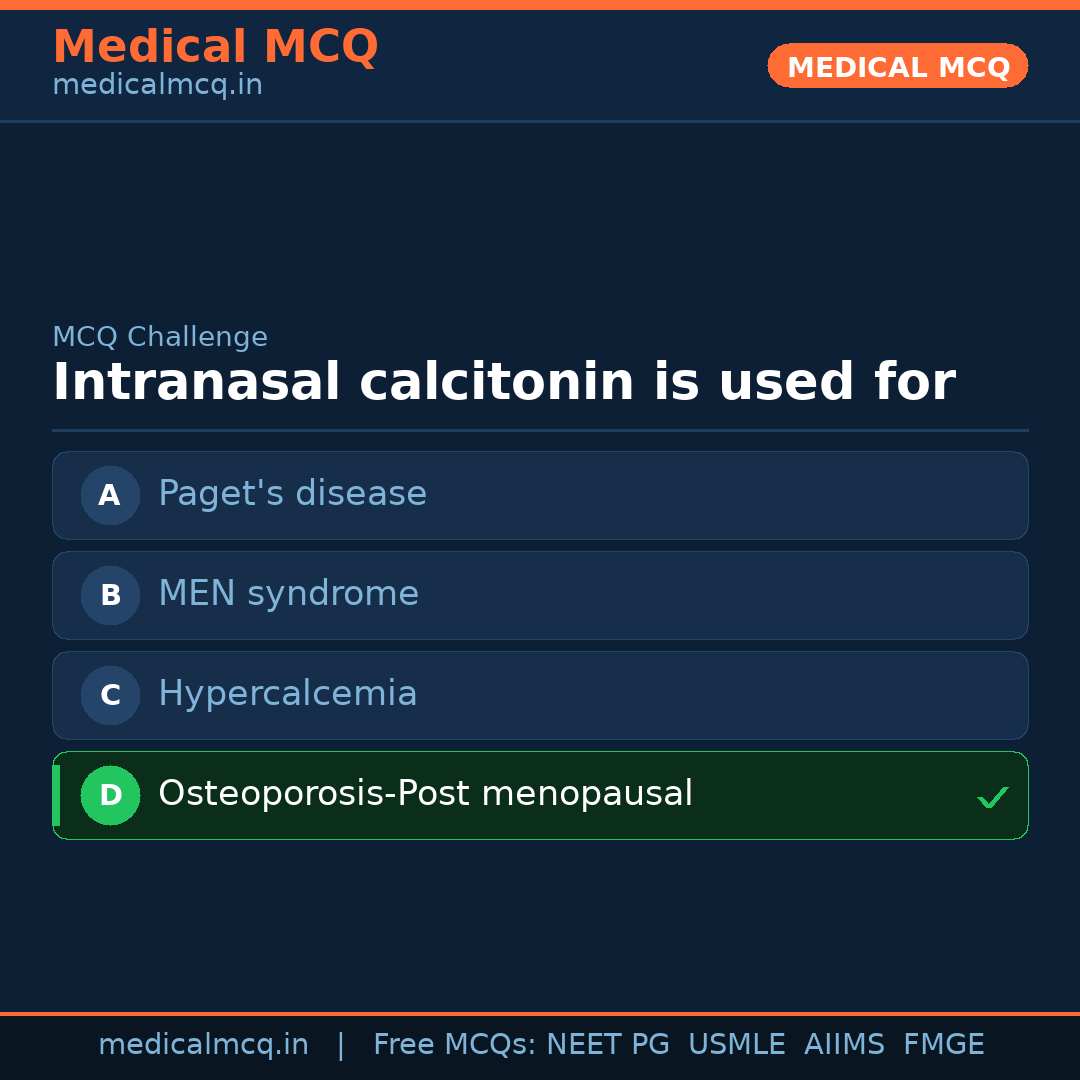Image resolution: width=1080 pixels, height=1080 pixels.
Task: Click the green letter D circle icon
Action: [110, 795]
